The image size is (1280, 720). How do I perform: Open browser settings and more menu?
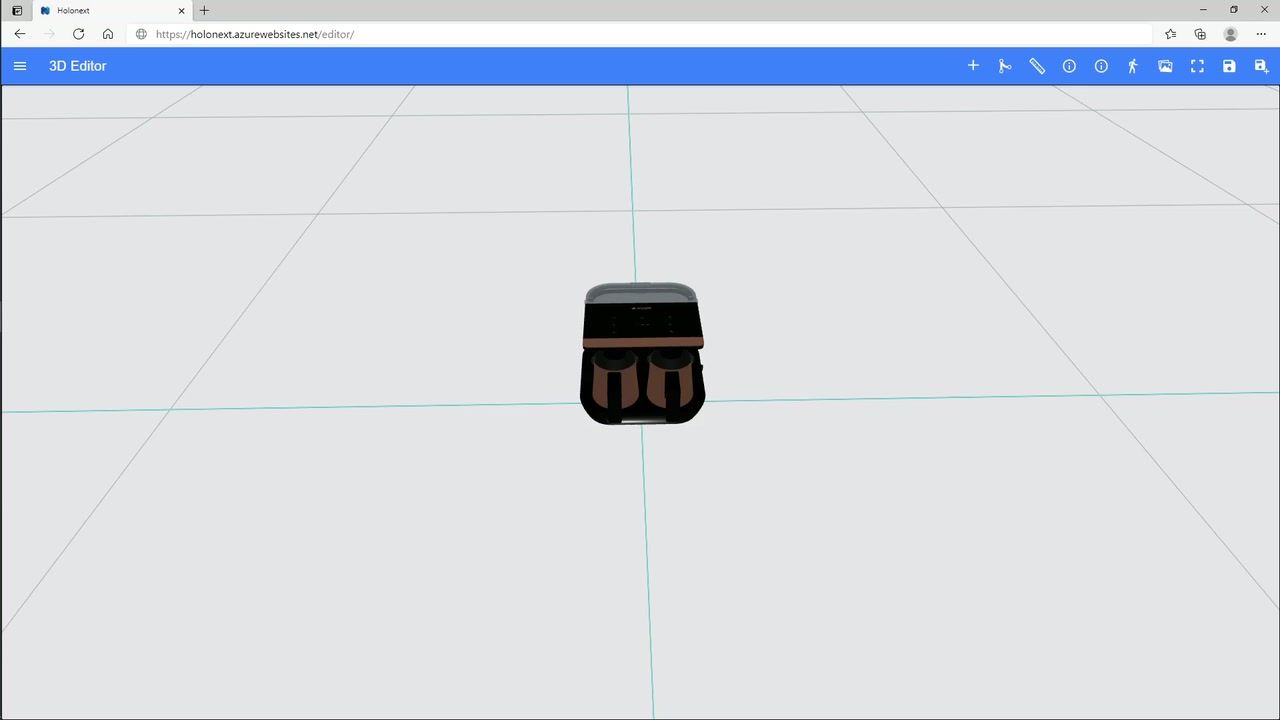(1261, 34)
